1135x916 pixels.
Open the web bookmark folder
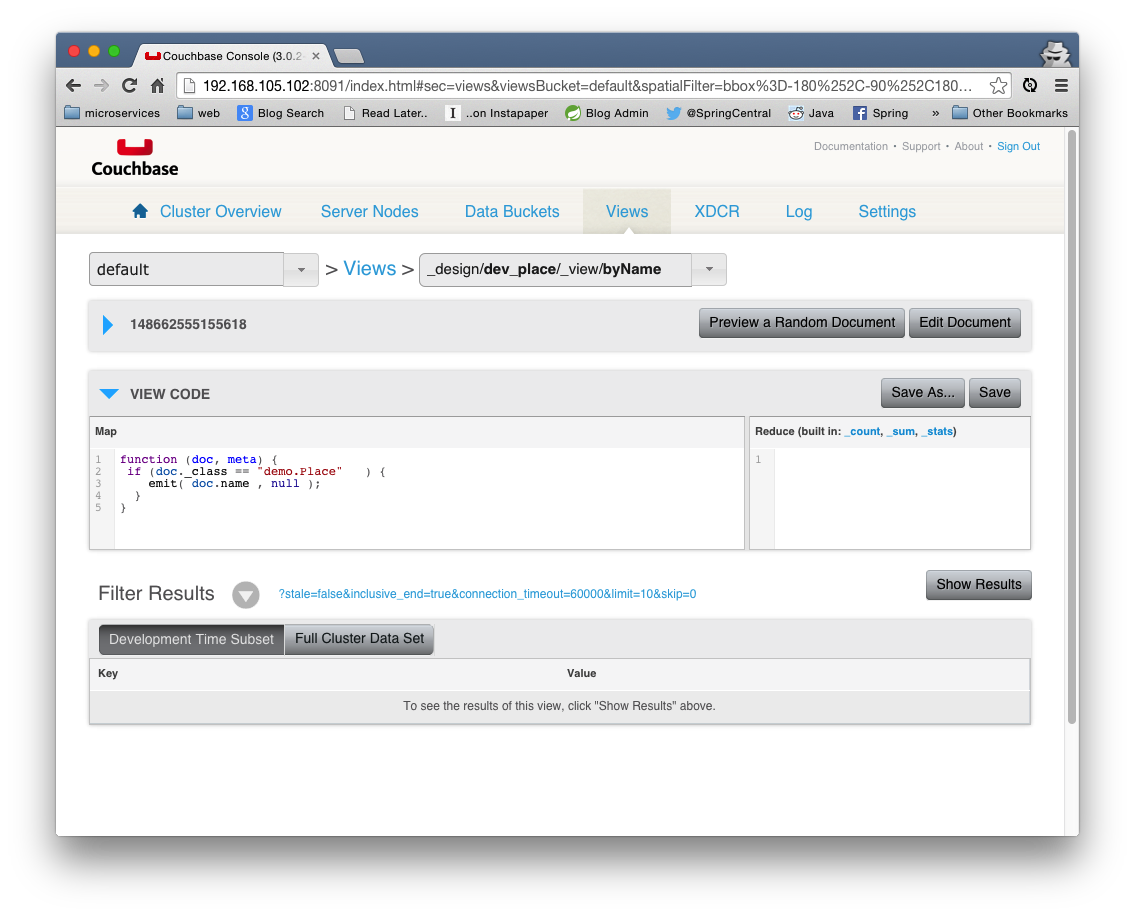click(198, 113)
